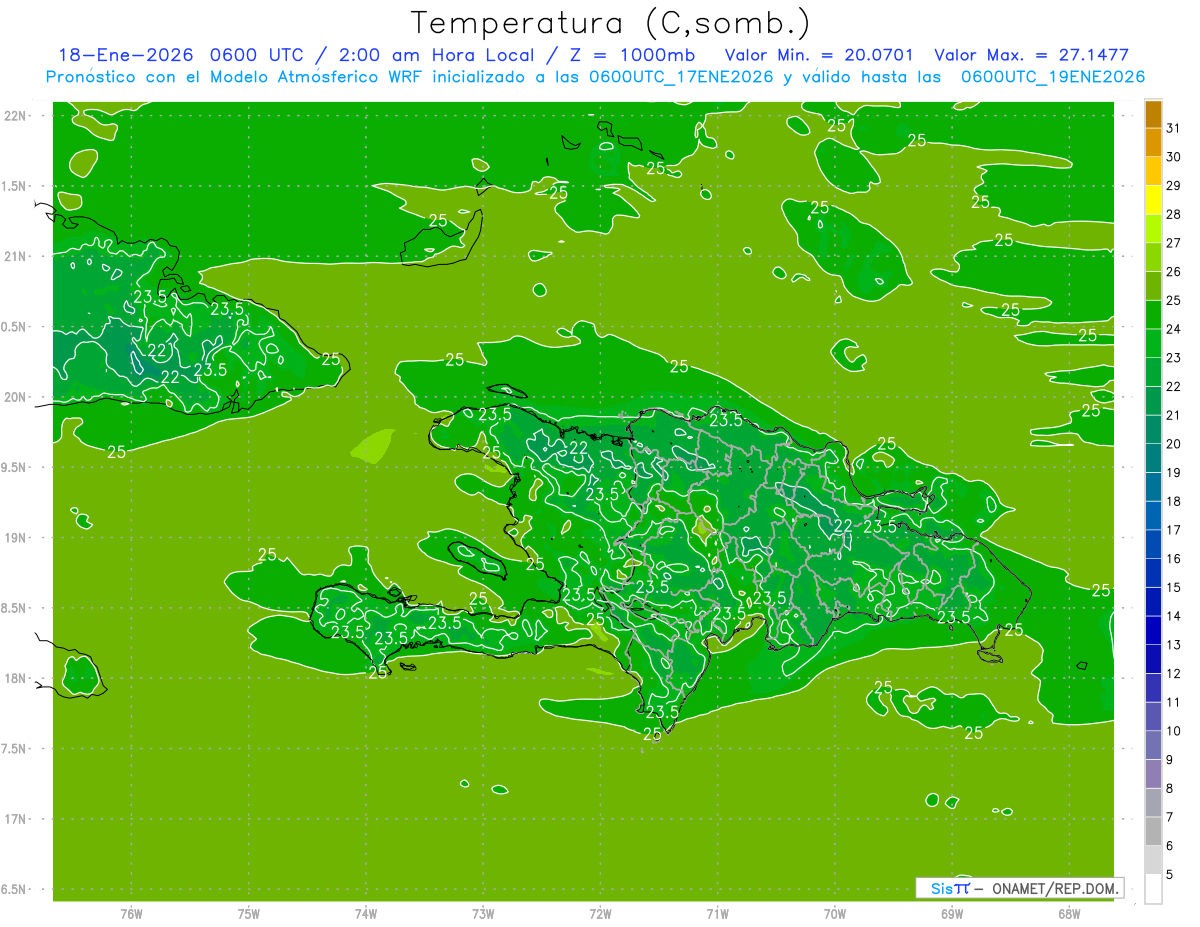Click '0600UTC_17ENE2026' initialization time text
Image resolution: width=1200 pixels, height=927 pixels.
click(681, 77)
